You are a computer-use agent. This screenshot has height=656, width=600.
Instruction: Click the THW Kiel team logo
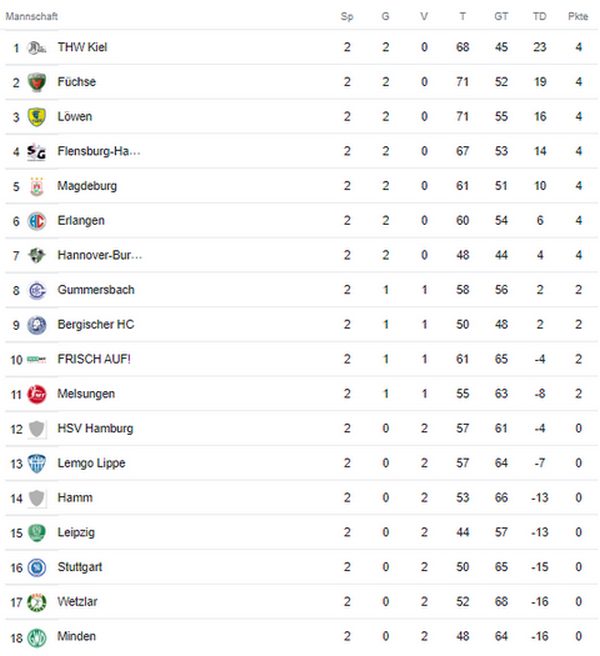coord(36,47)
